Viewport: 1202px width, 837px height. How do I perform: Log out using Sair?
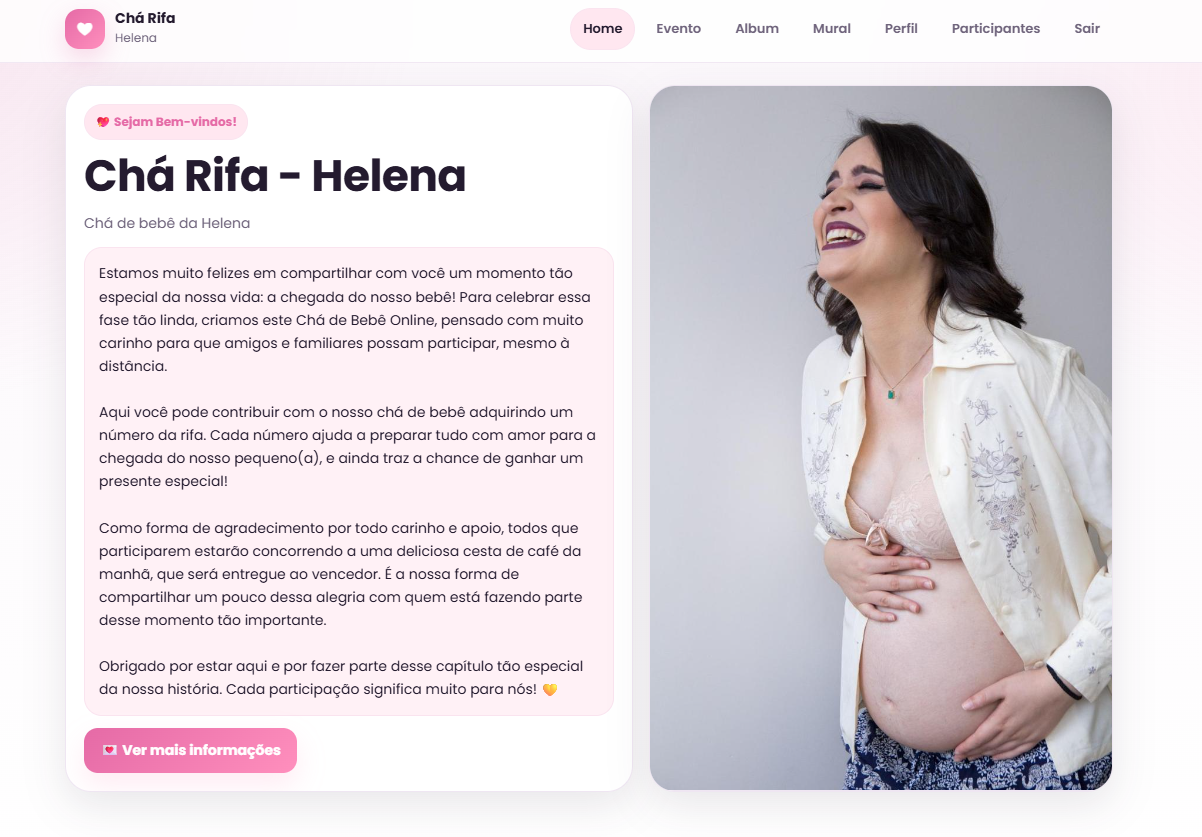coord(1087,29)
